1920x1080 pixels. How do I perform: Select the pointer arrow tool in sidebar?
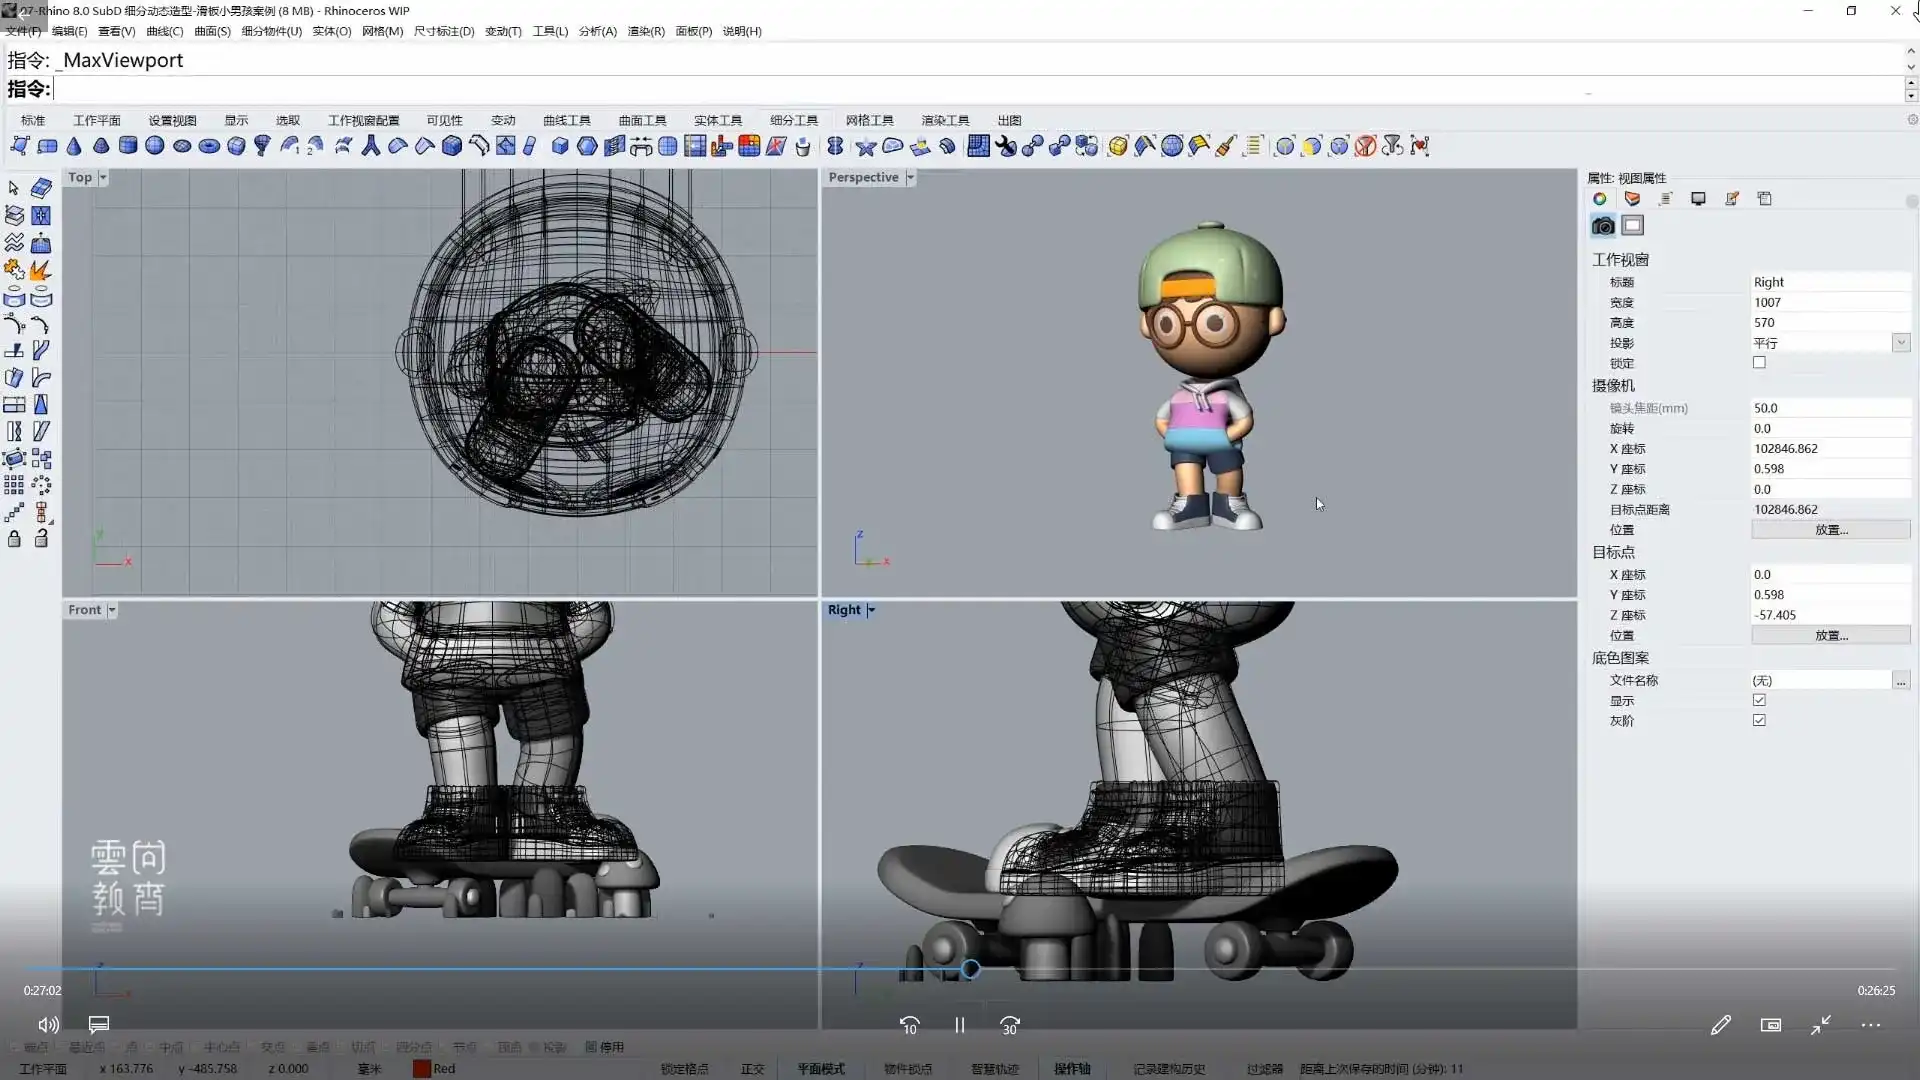tap(14, 188)
